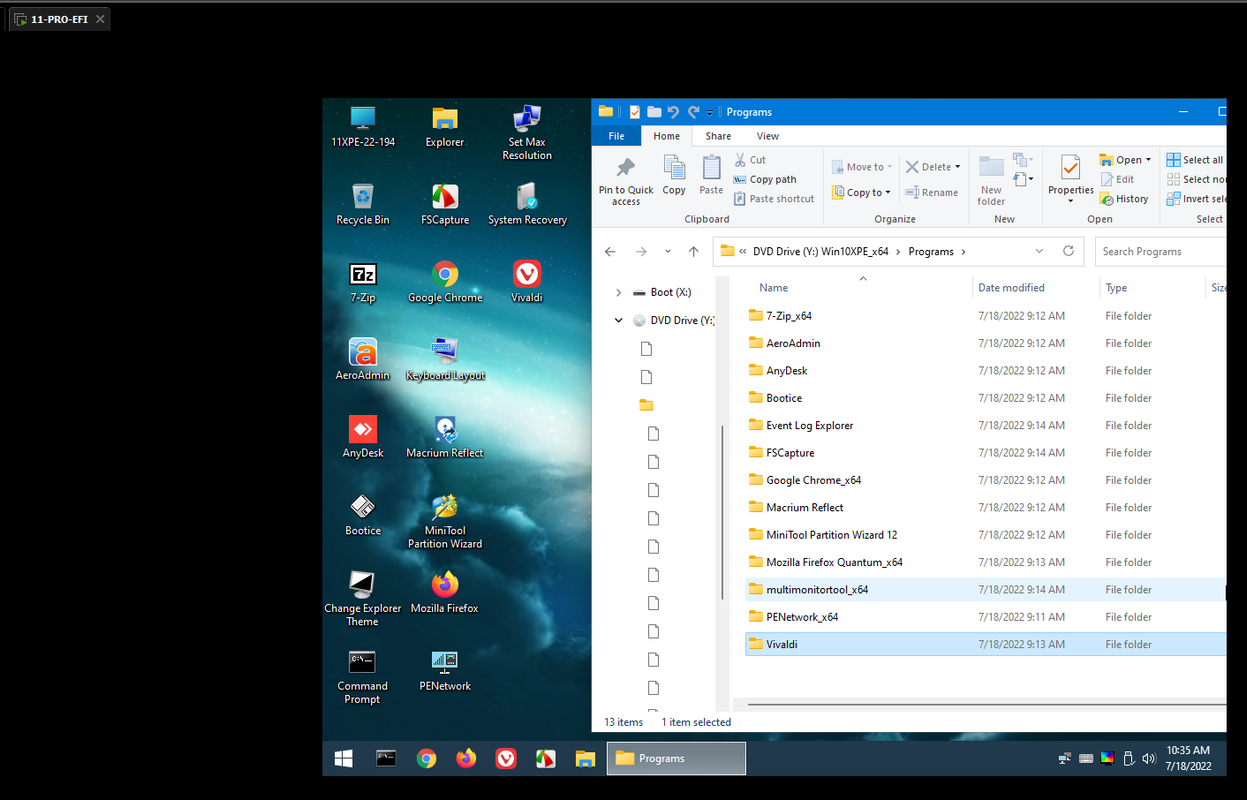
Task: Select the Vivaldi folder row
Action: 985,644
